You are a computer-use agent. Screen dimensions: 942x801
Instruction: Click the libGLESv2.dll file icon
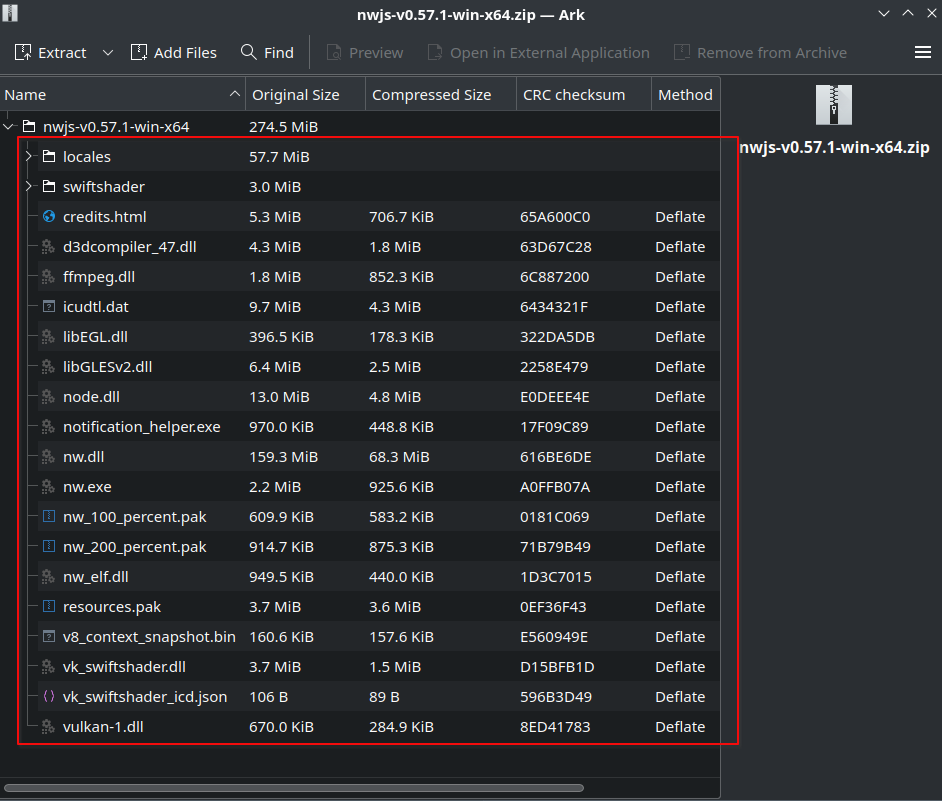(x=49, y=367)
